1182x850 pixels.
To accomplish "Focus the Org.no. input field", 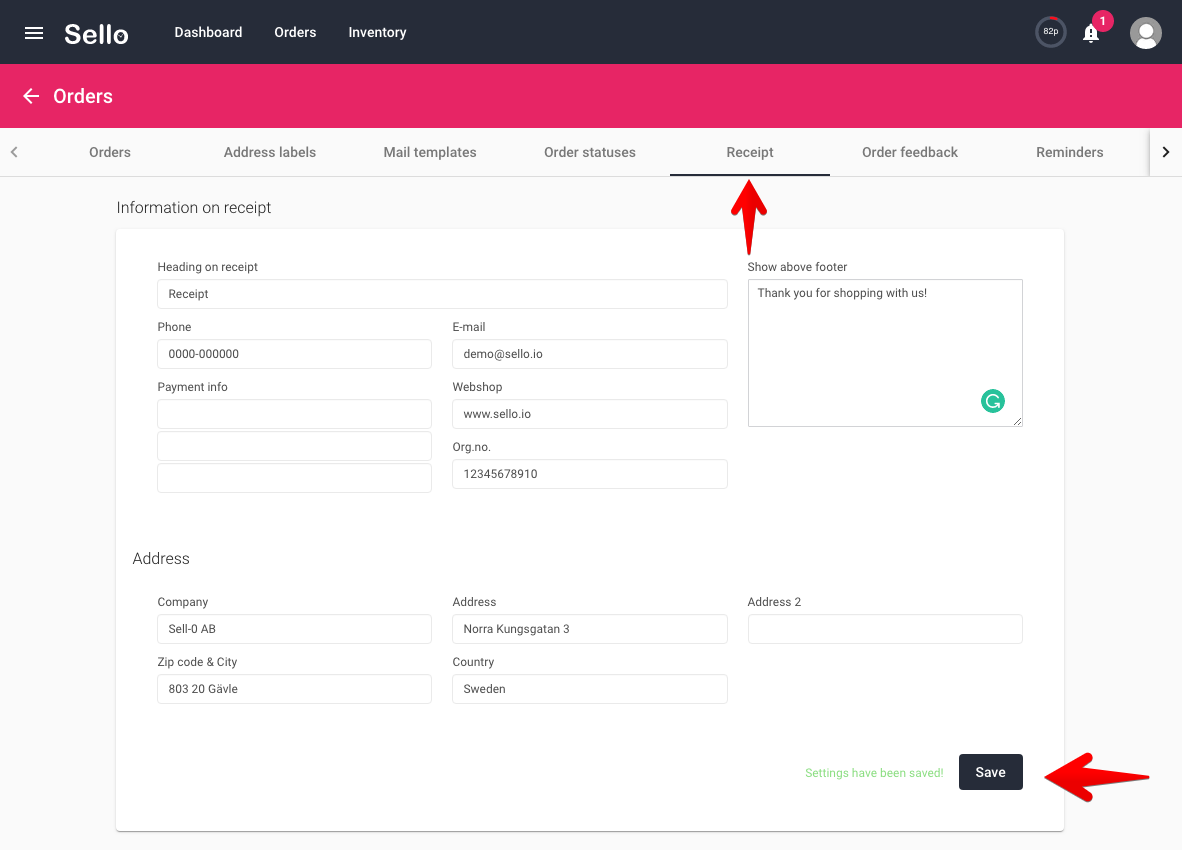I will tap(589, 474).
